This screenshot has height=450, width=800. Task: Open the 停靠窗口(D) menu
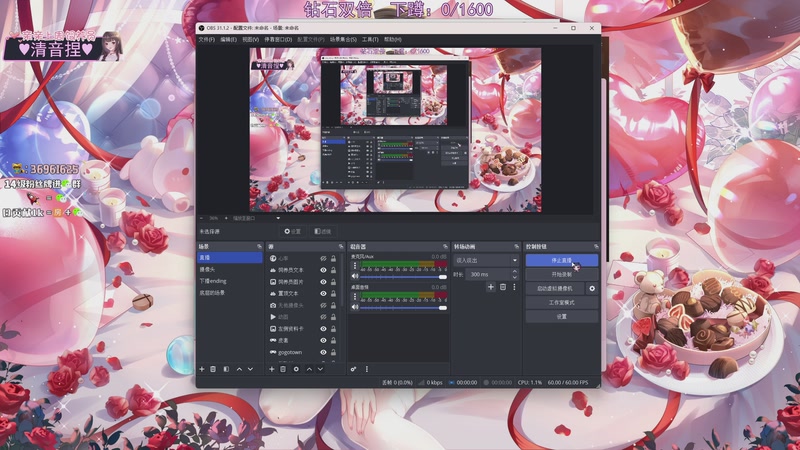coord(278,39)
